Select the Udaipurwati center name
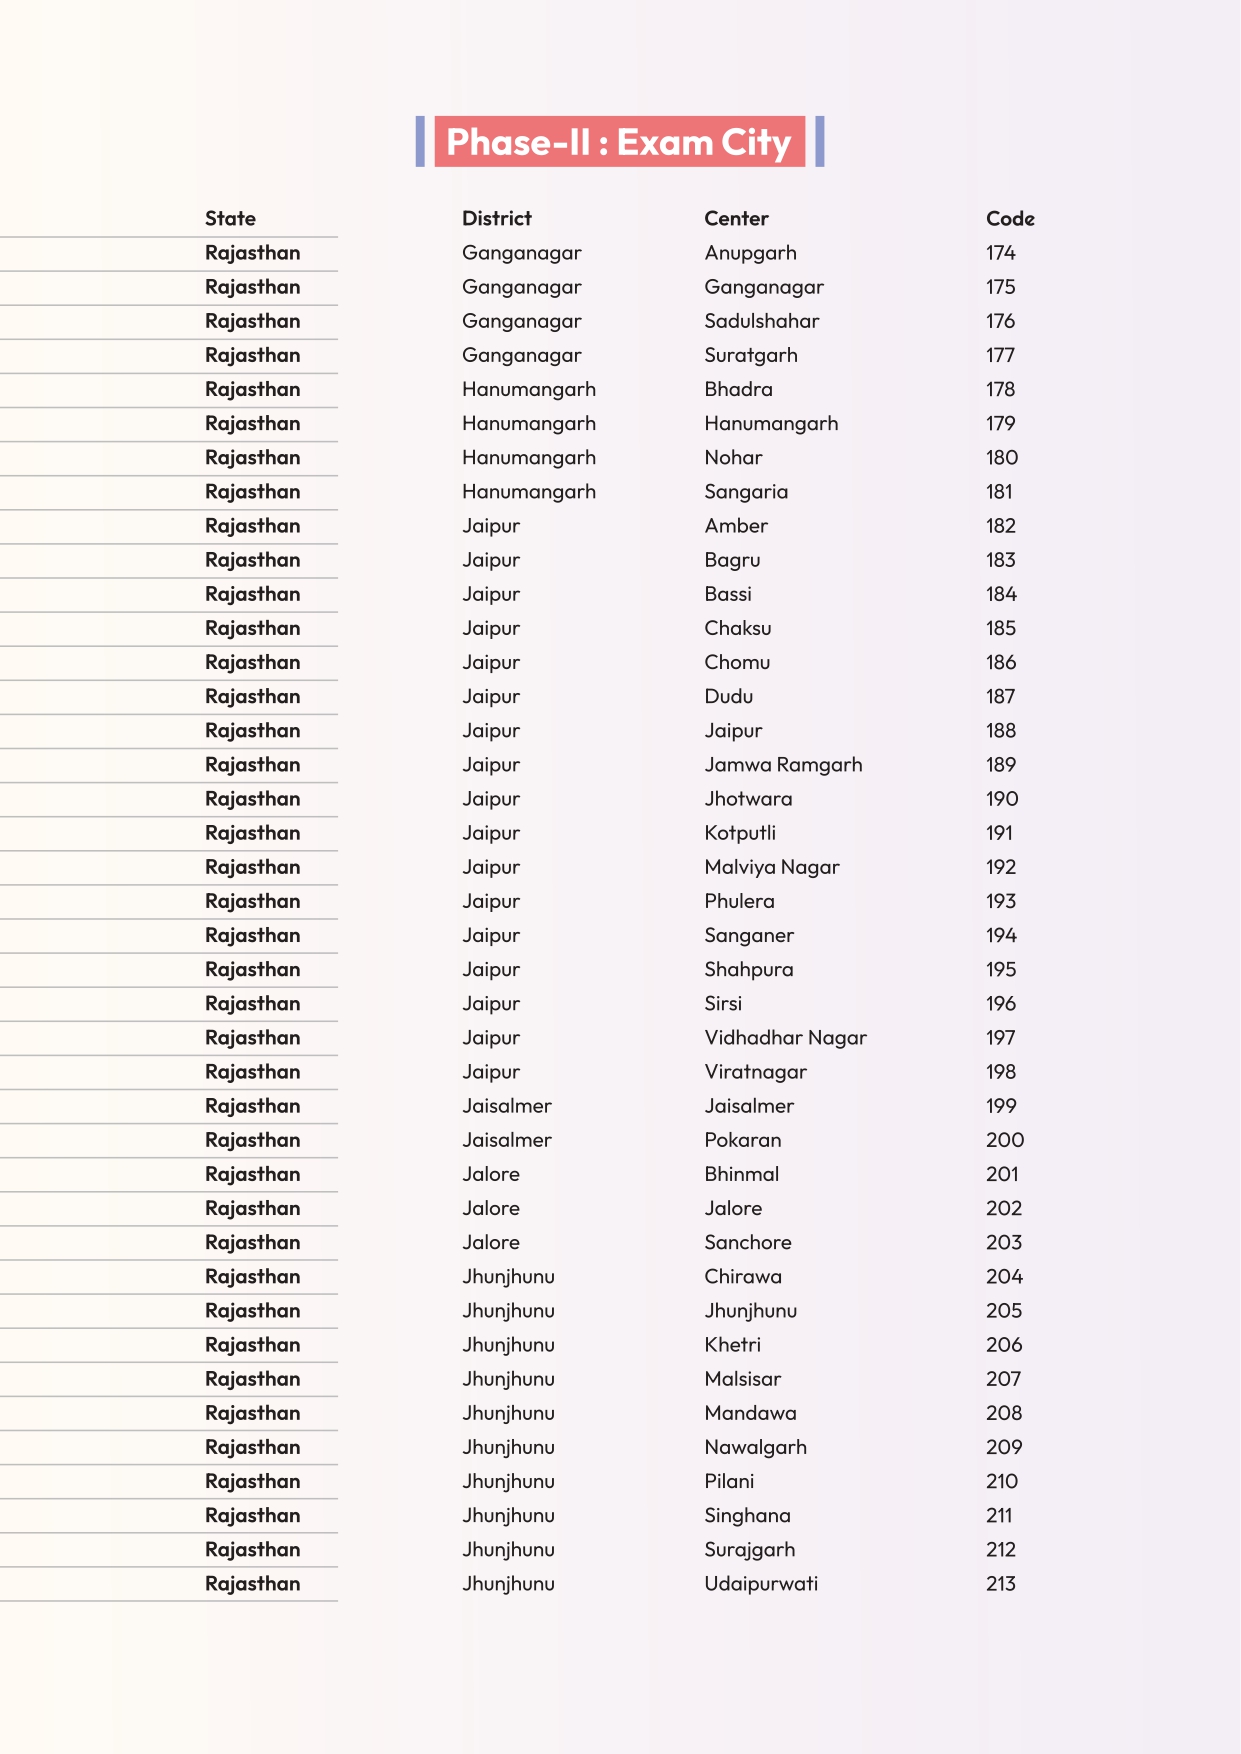Screen dimensions: 1241x1754 point(760,1584)
